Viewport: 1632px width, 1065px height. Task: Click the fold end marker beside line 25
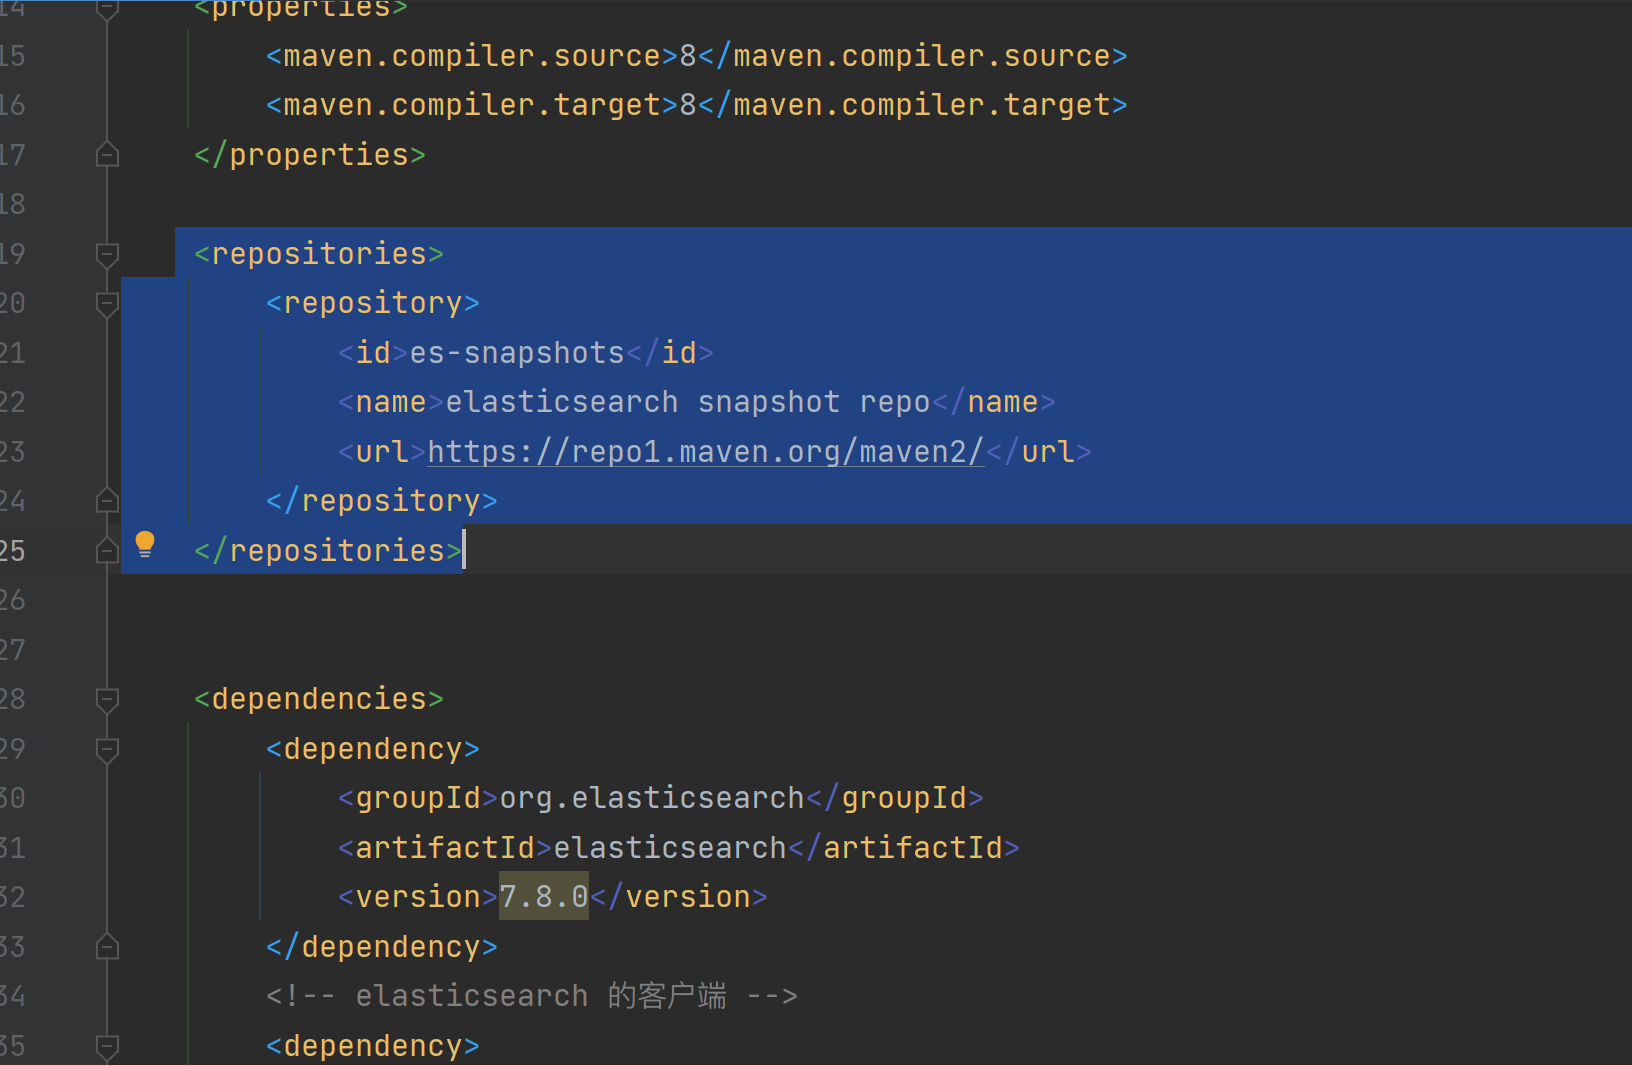pyautogui.click(x=107, y=549)
